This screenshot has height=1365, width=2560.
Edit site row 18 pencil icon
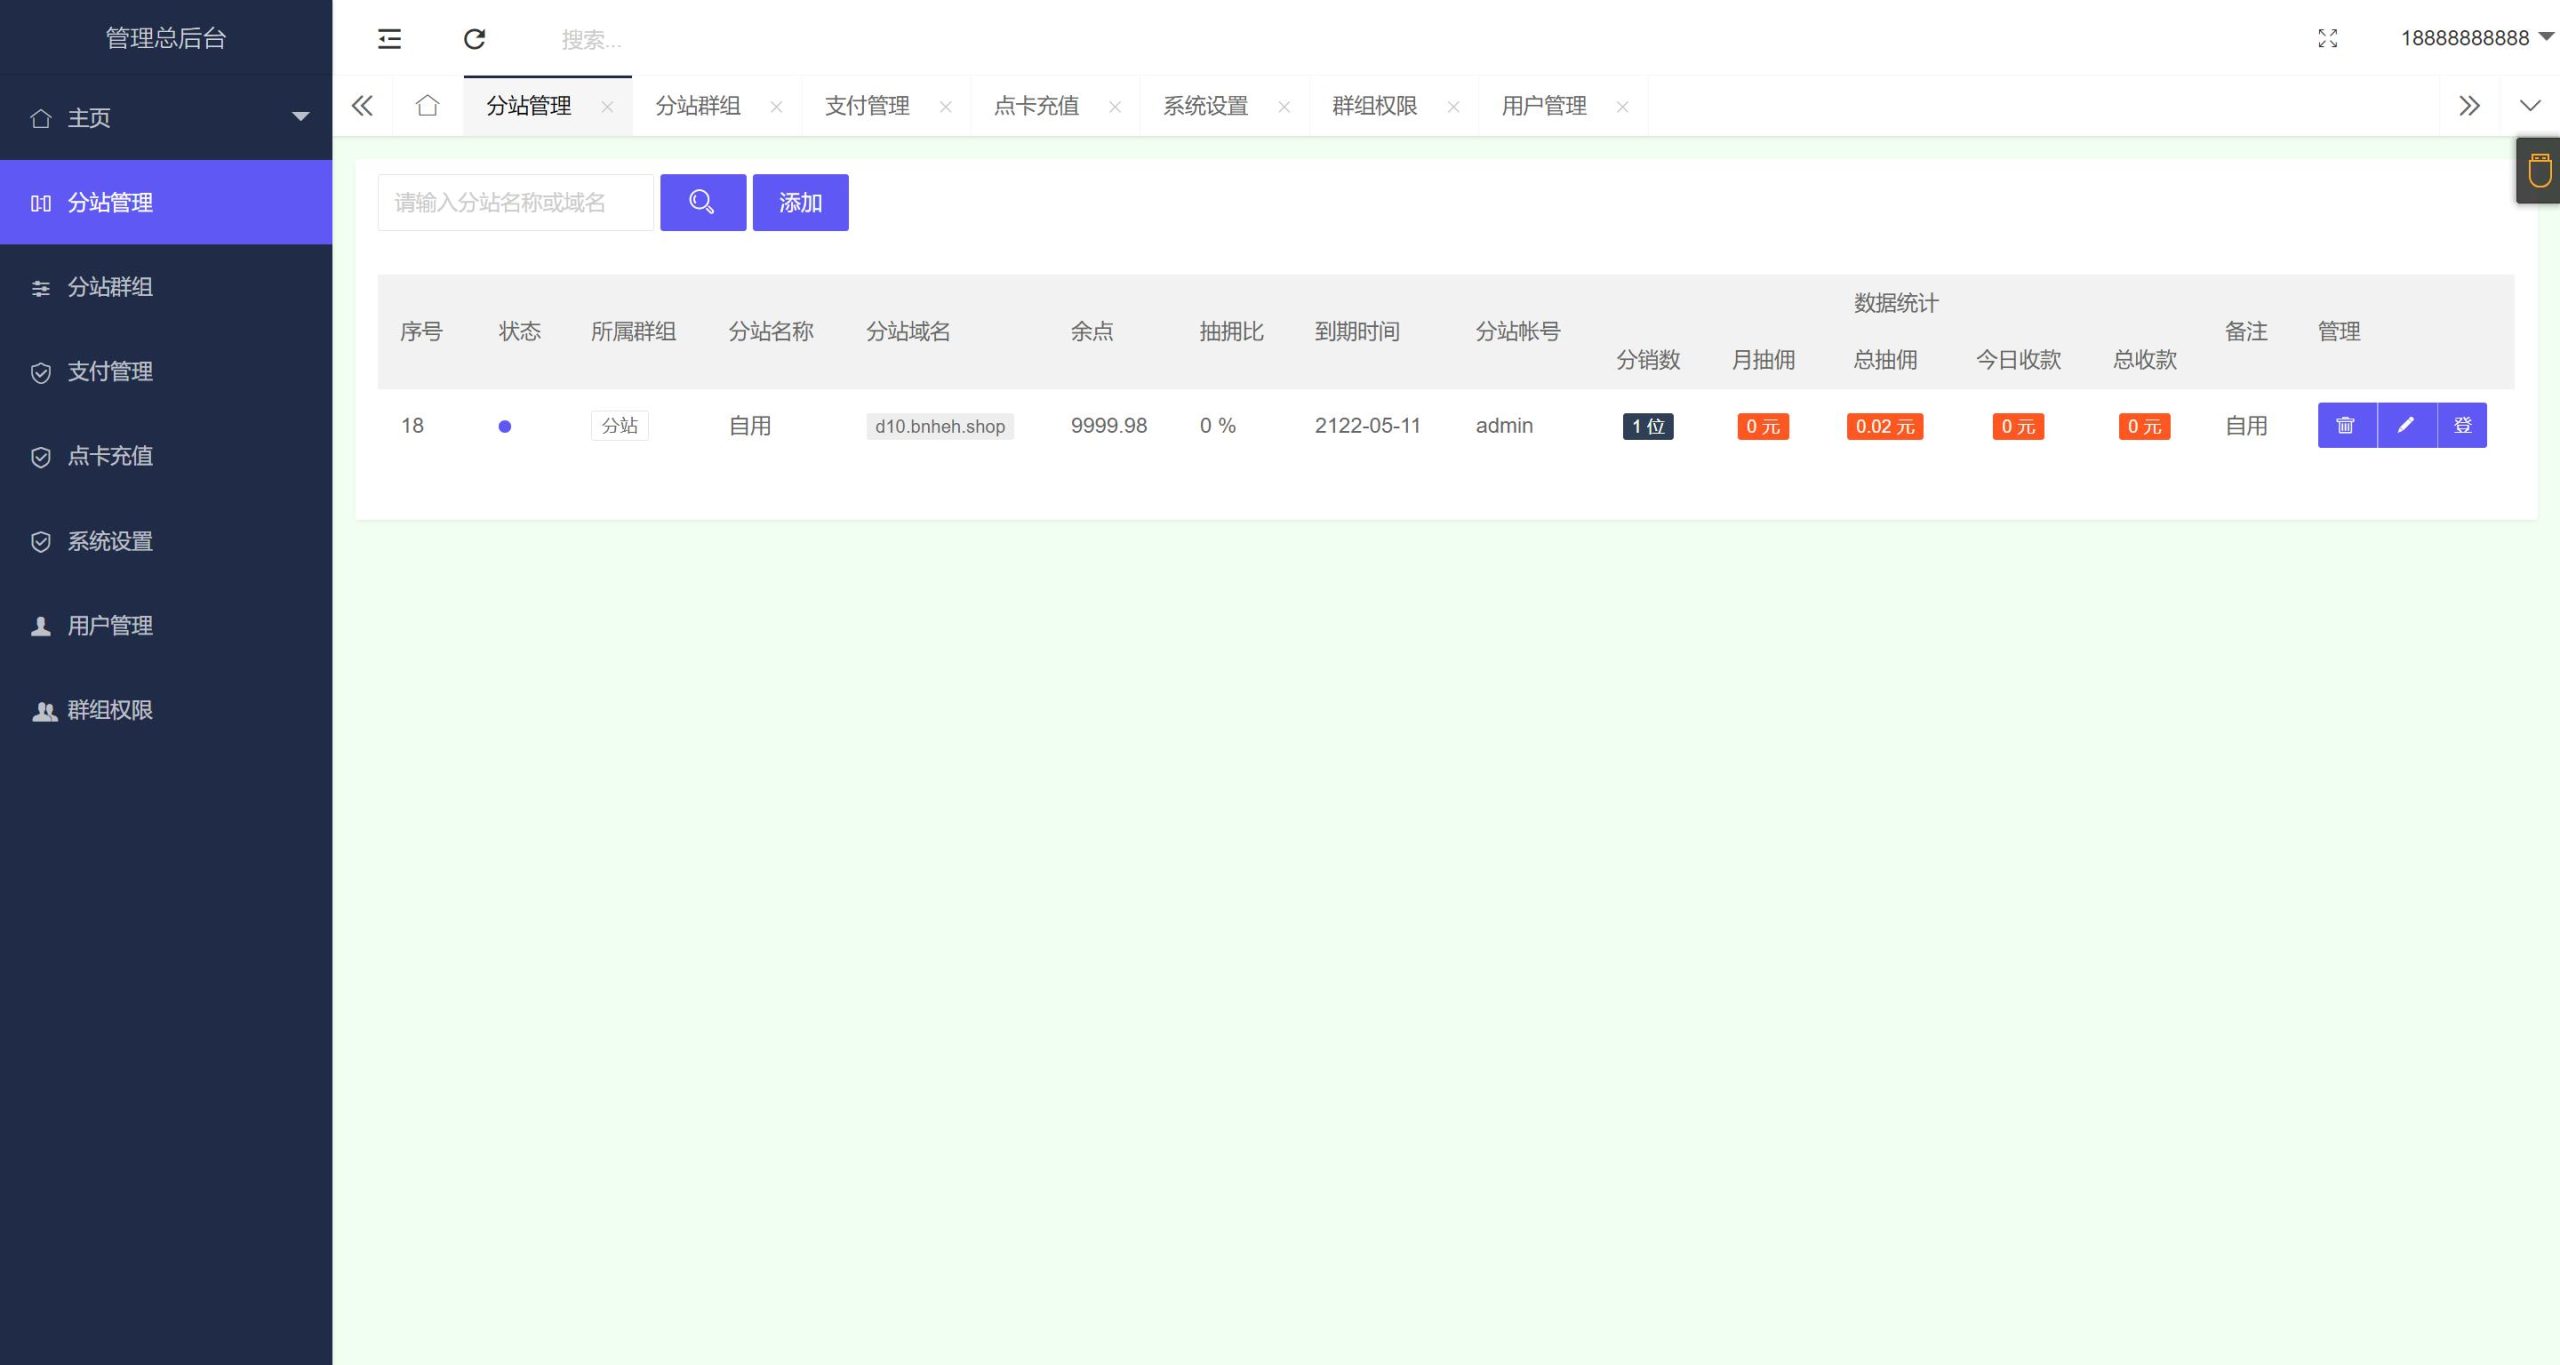click(x=2406, y=425)
